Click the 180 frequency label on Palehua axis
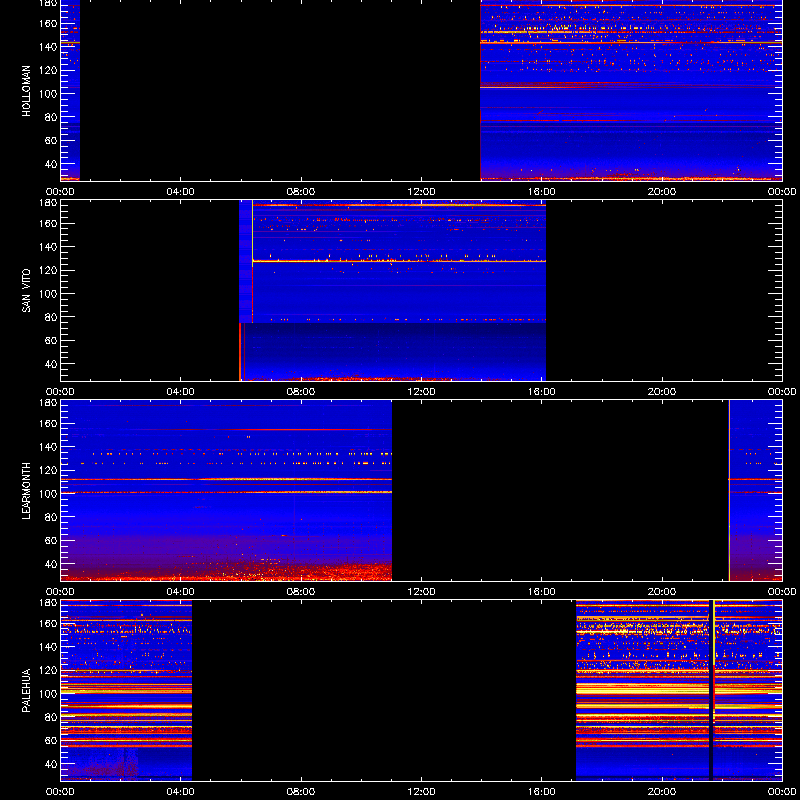The width and height of the screenshot is (800, 800). [x=49, y=603]
